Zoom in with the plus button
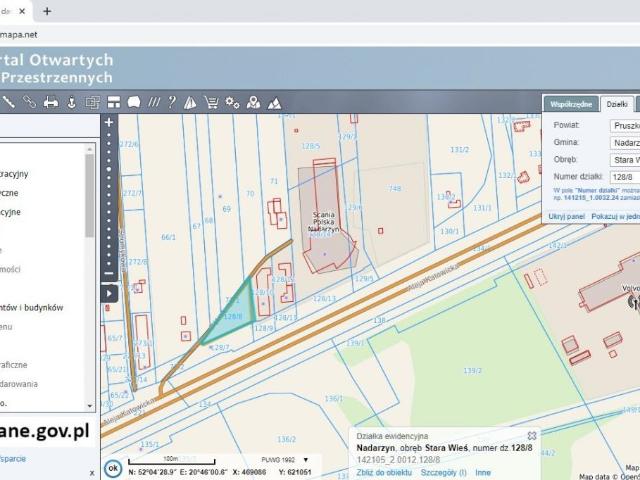The height and width of the screenshot is (480, 640). pos(109,122)
